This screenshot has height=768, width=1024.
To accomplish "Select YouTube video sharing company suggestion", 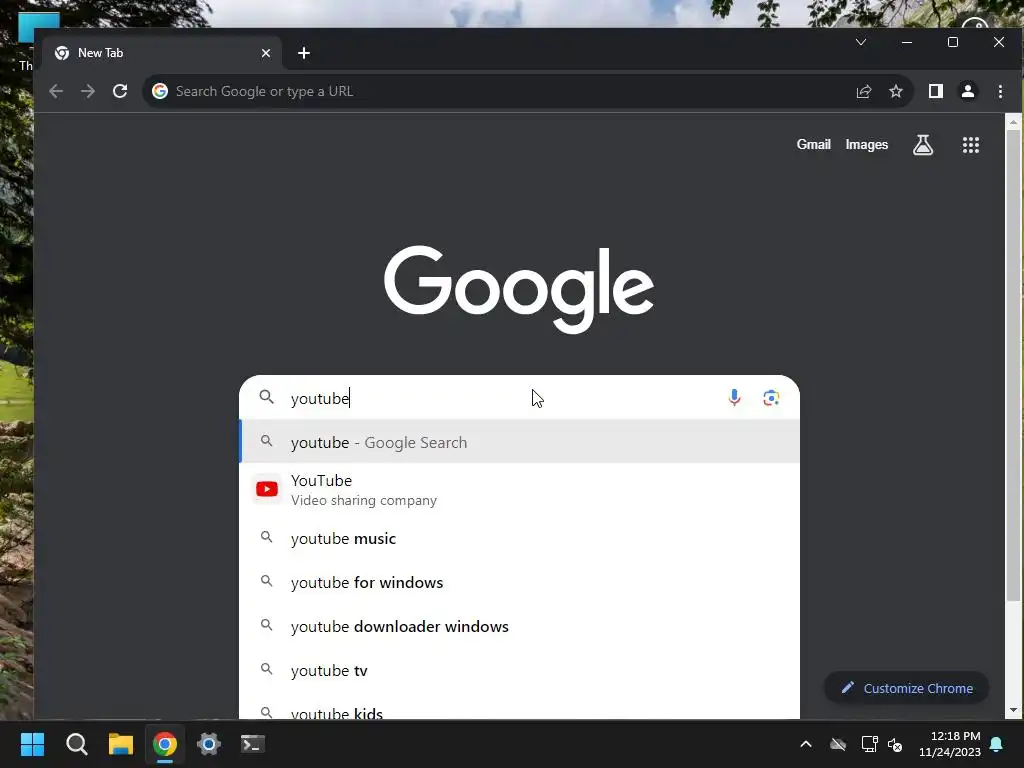I will tap(520, 490).
